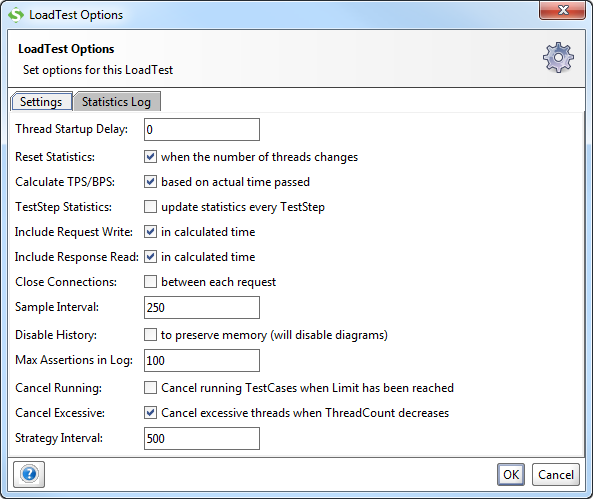The width and height of the screenshot is (593, 499).
Task: Click 'Max Assertions in Log:' label
Action: [x=74, y=360]
